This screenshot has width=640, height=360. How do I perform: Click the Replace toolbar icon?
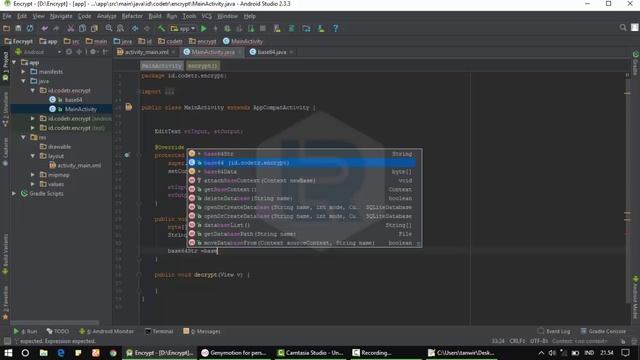[x=120, y=29]
